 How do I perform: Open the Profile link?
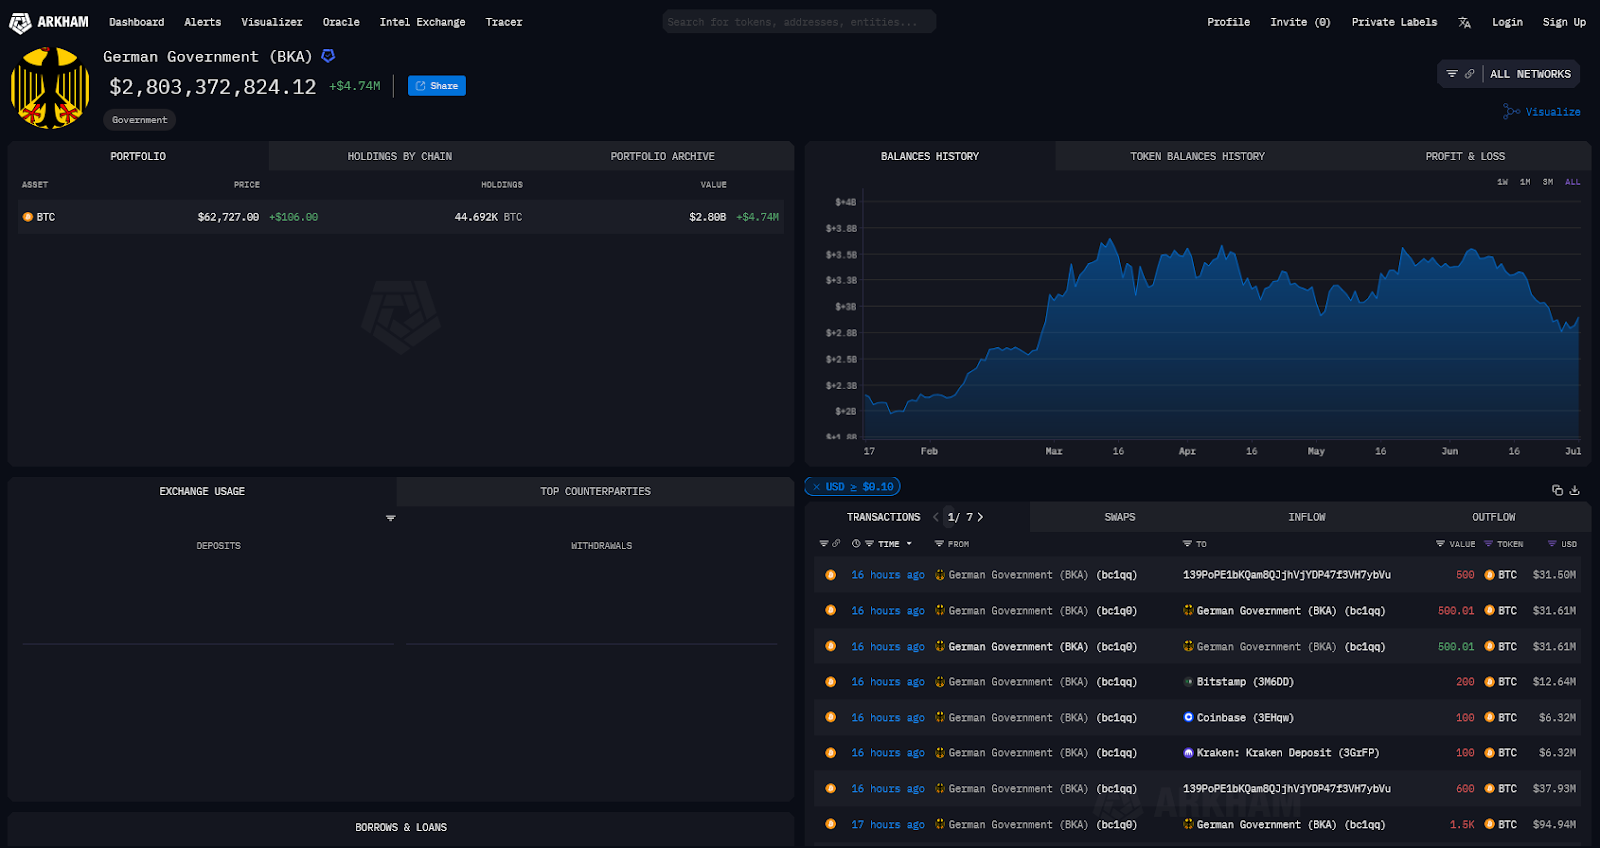(1228, 22)
